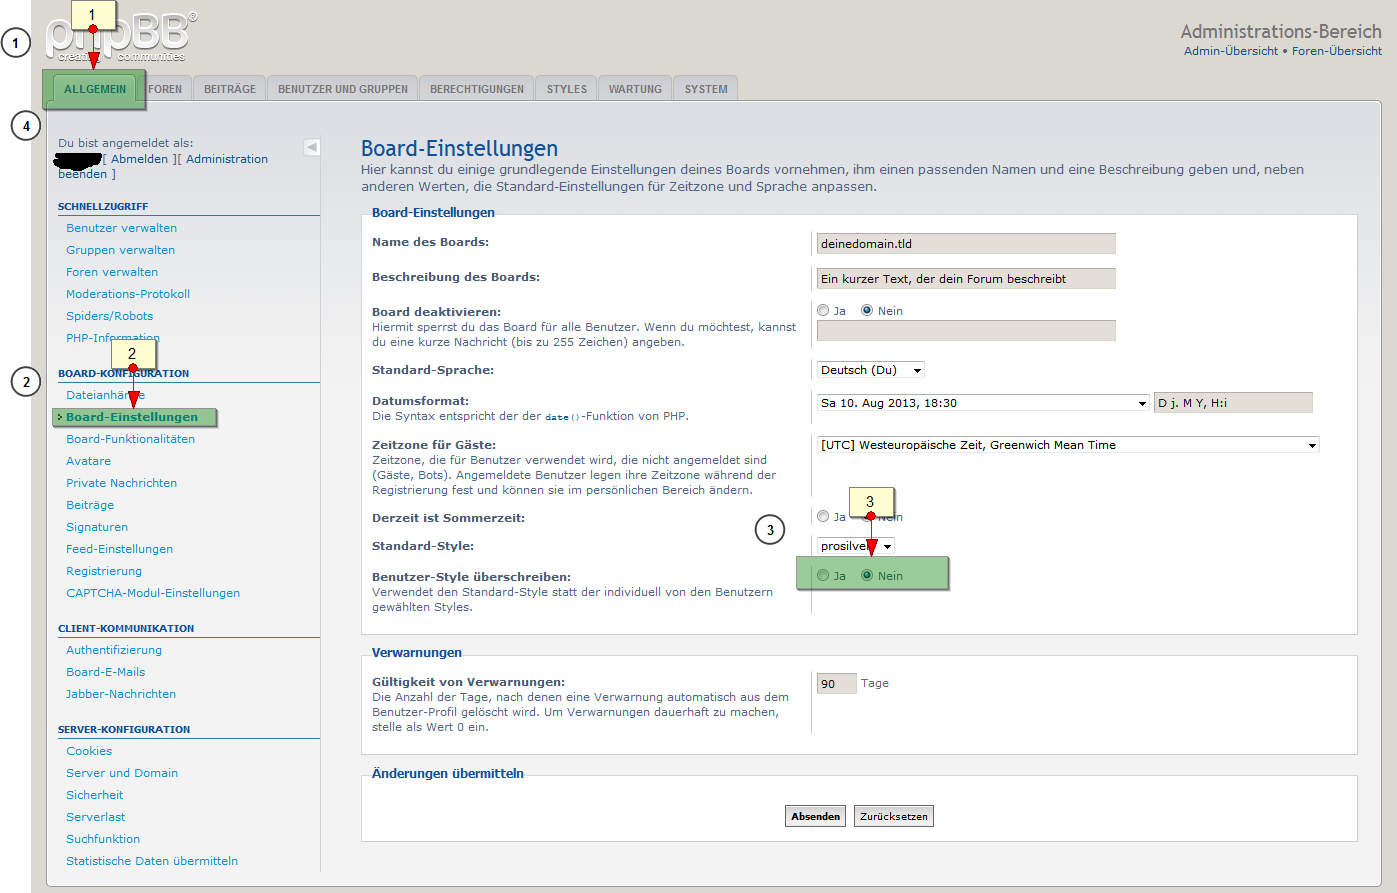Click the Zurücksetzen button

[893, 816]
